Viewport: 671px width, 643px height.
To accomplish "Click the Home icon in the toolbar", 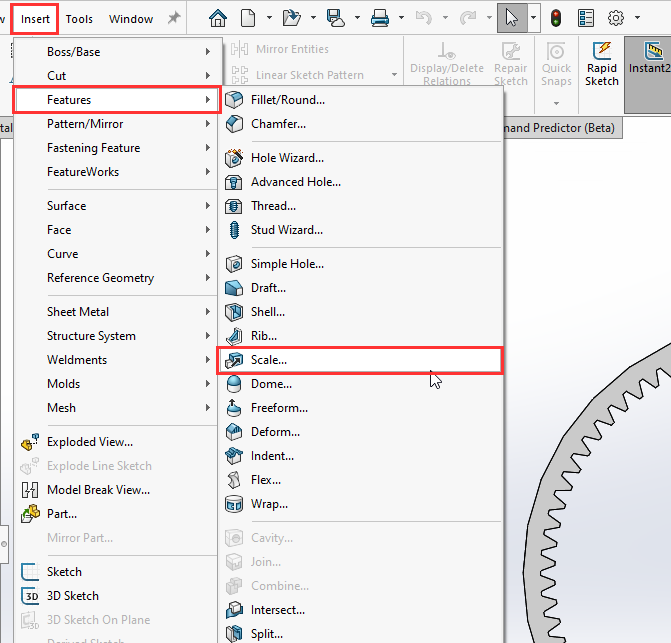I will pyautogui.click(x=218, y=18).
